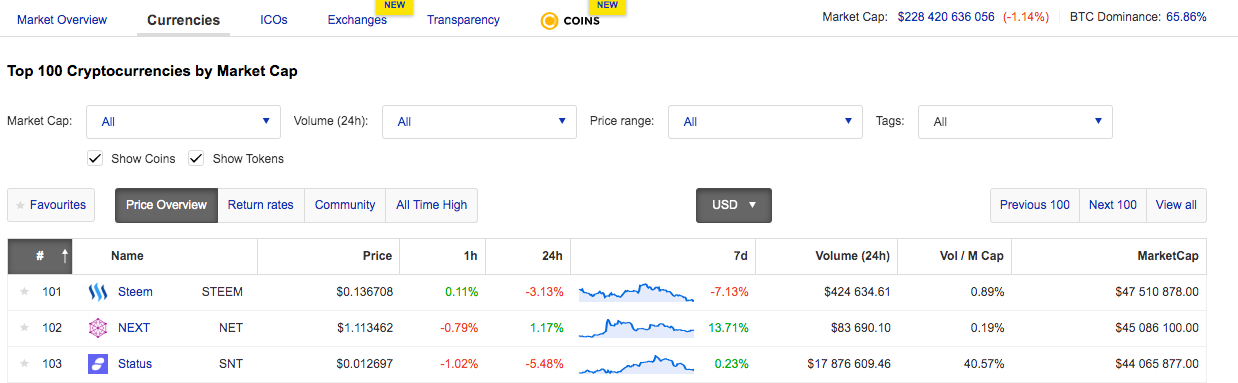Go to Next 100 currencies

[1113, 205]
